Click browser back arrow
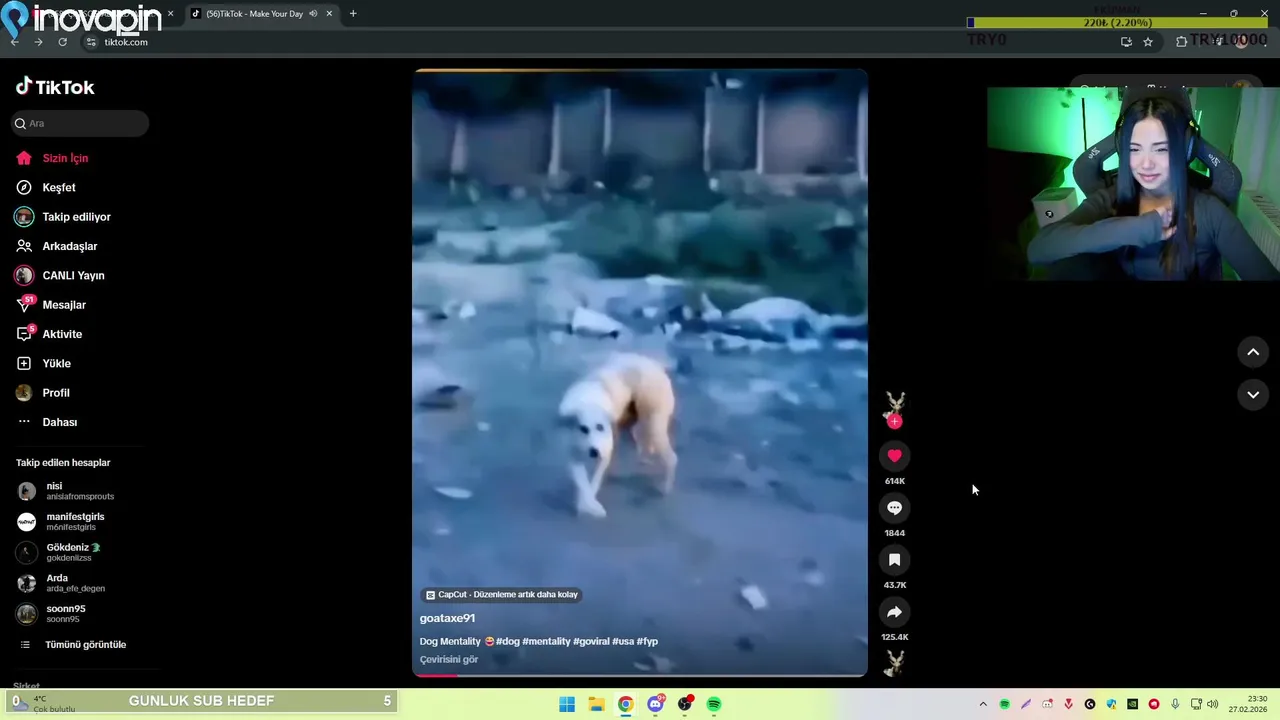1280x720 pixels. [14, 42]
